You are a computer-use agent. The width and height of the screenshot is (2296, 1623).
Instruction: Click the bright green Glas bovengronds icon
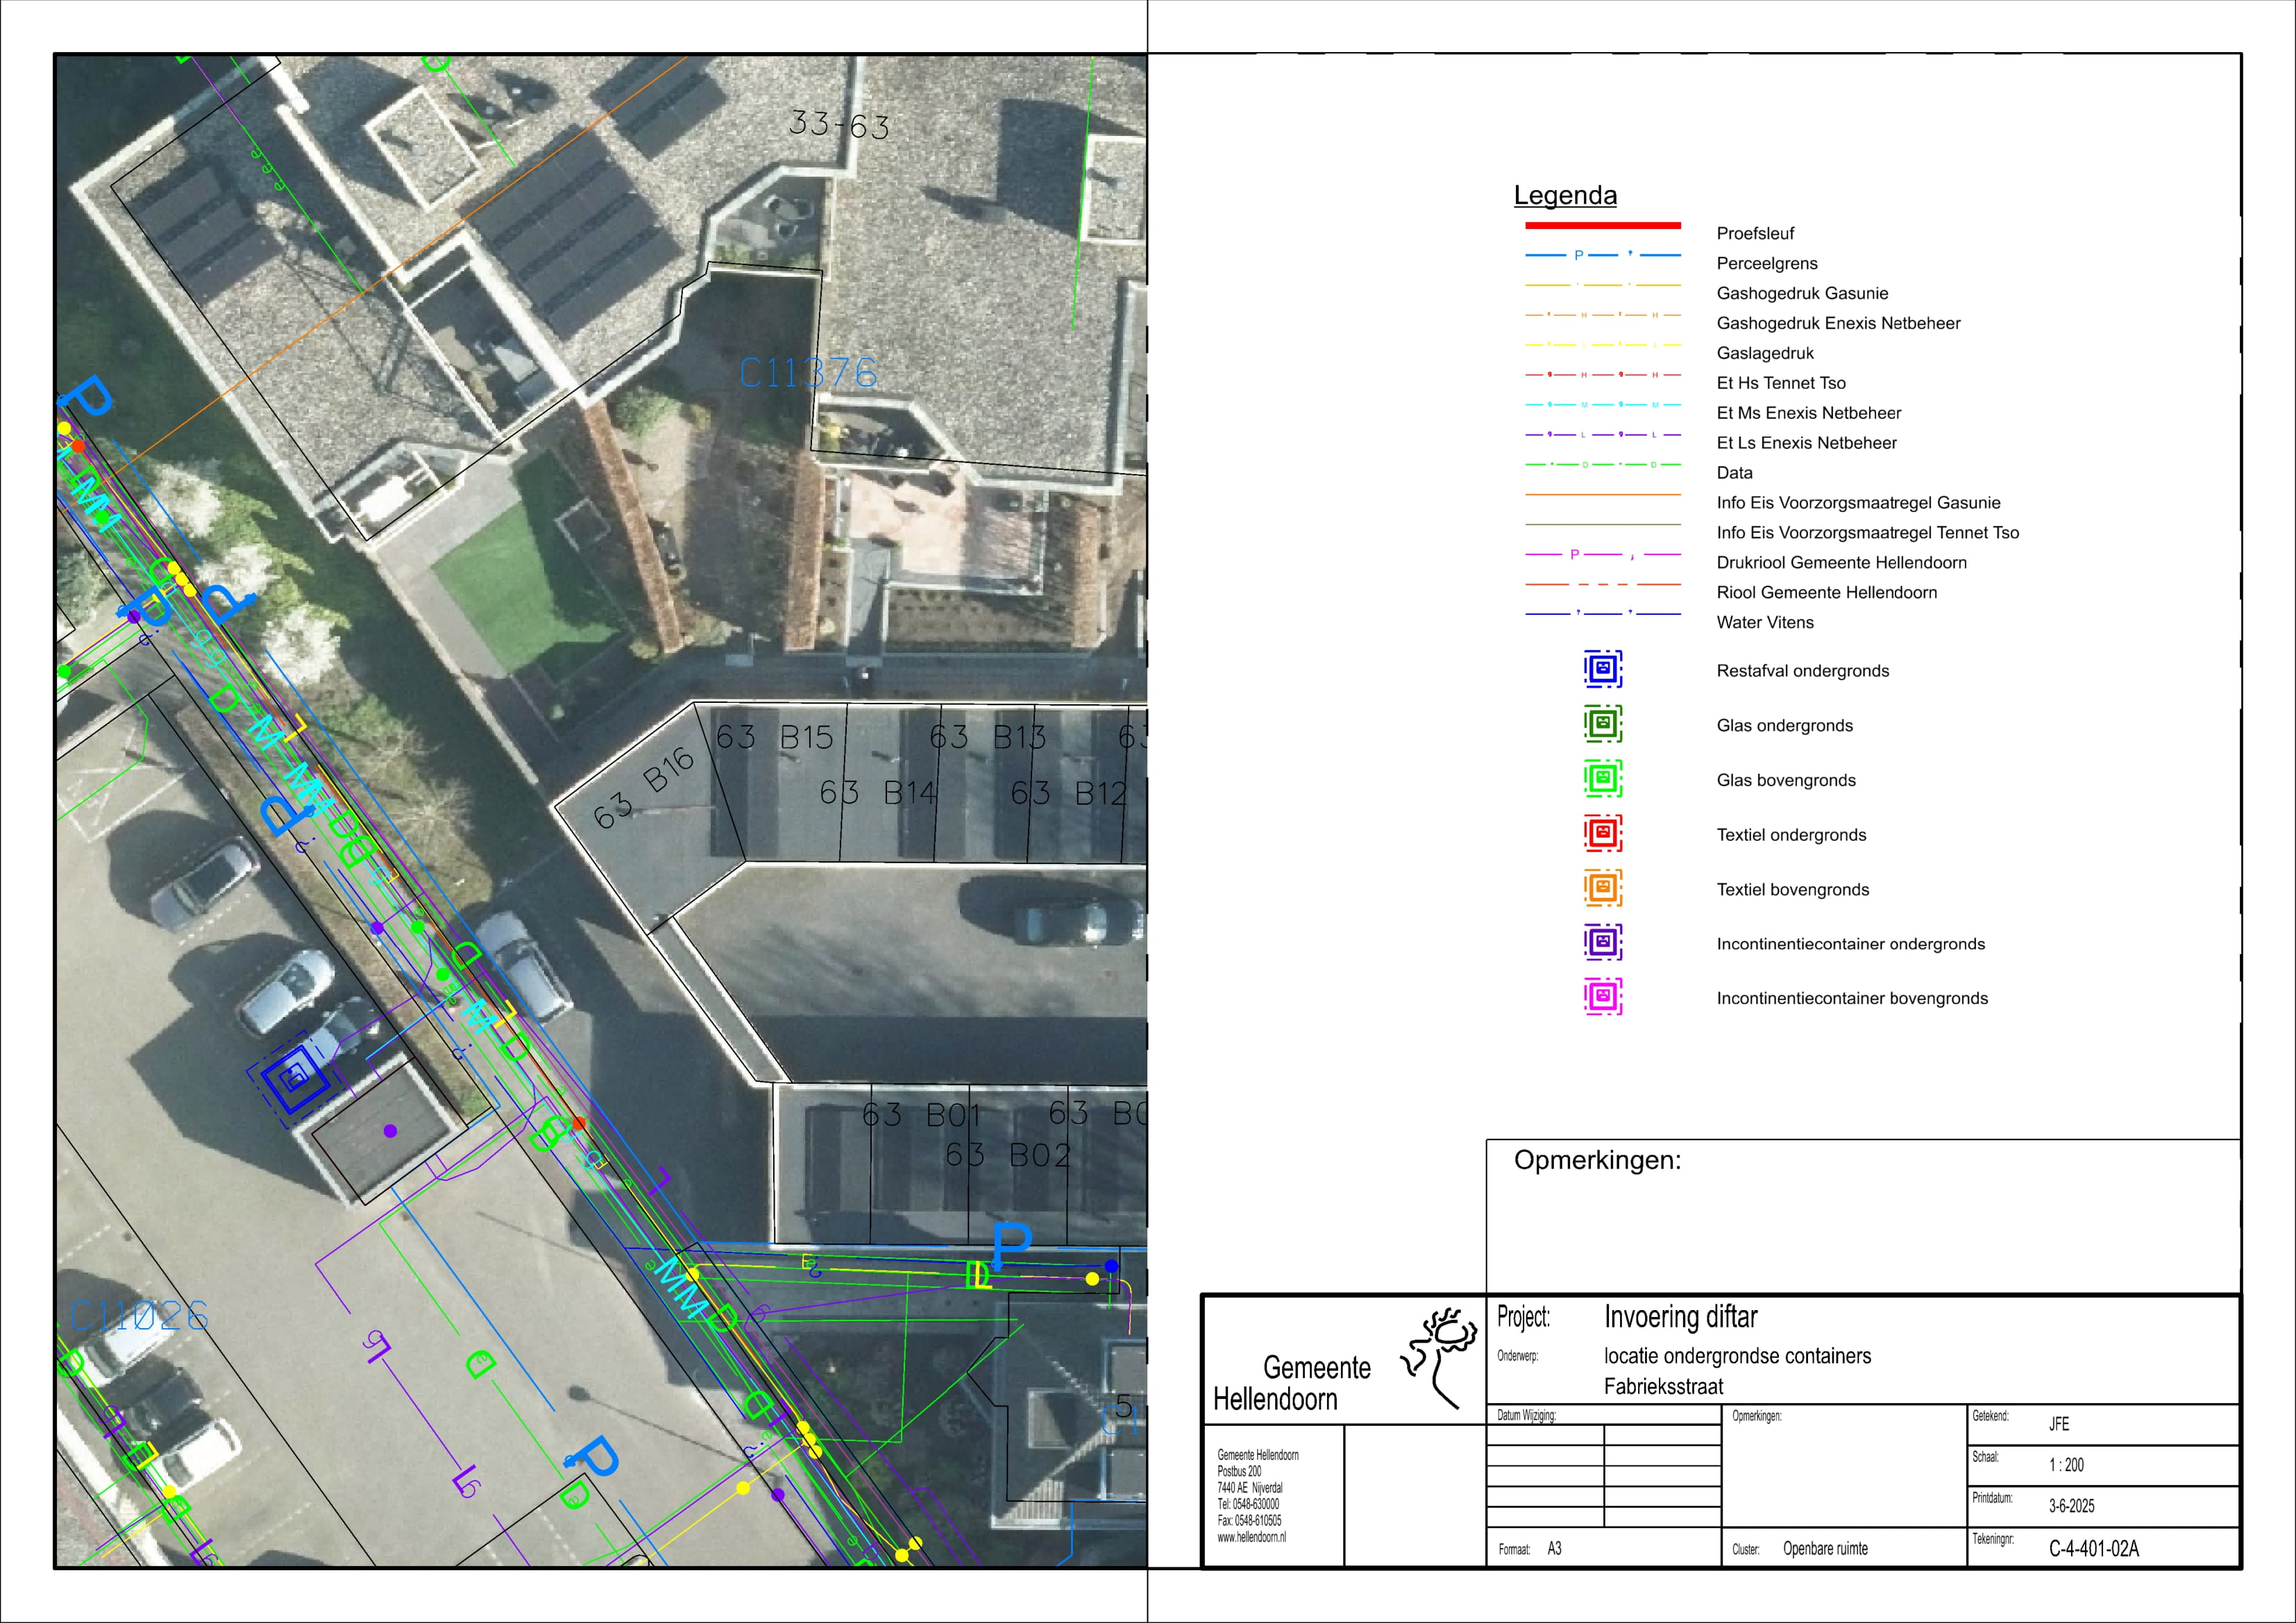click(x=1602, y=778)
